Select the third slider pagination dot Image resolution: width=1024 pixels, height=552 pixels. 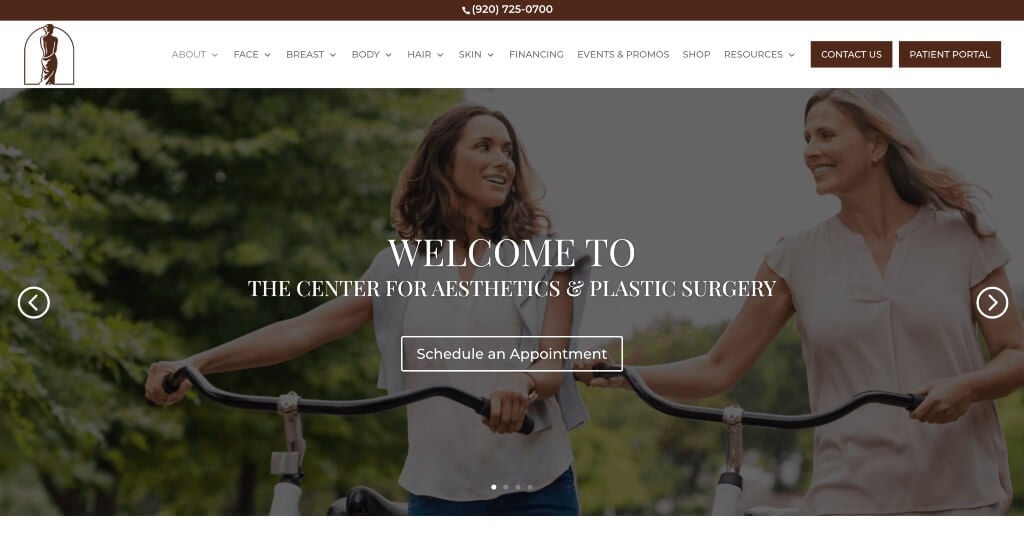(518, 487)
